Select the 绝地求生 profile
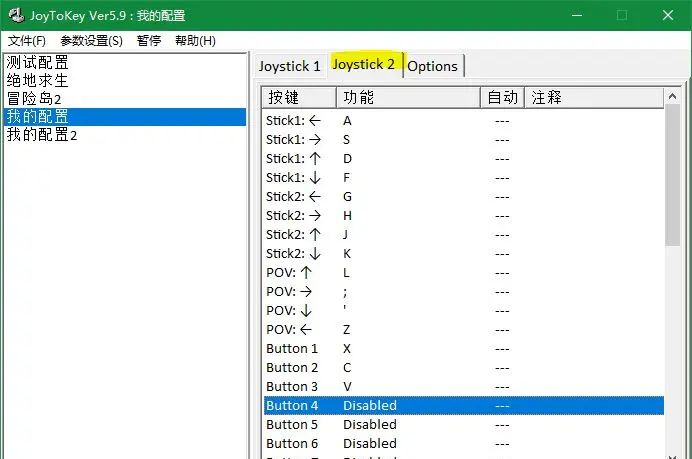The height and width of the screenshot is (459, 692). click(124, 80)
